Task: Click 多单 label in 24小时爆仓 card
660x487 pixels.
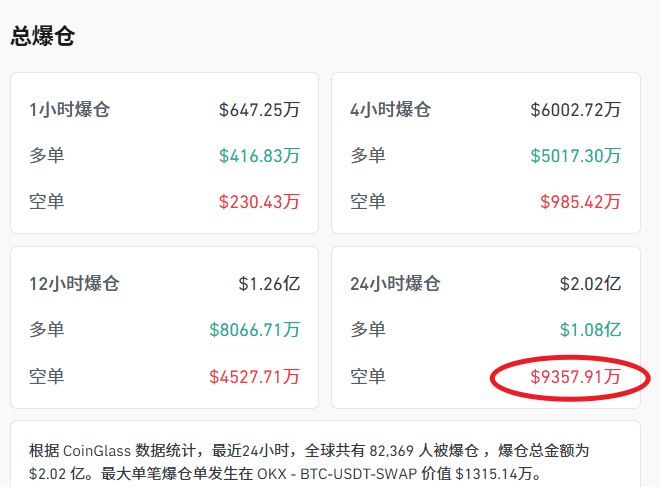Action: coord(368,330)
